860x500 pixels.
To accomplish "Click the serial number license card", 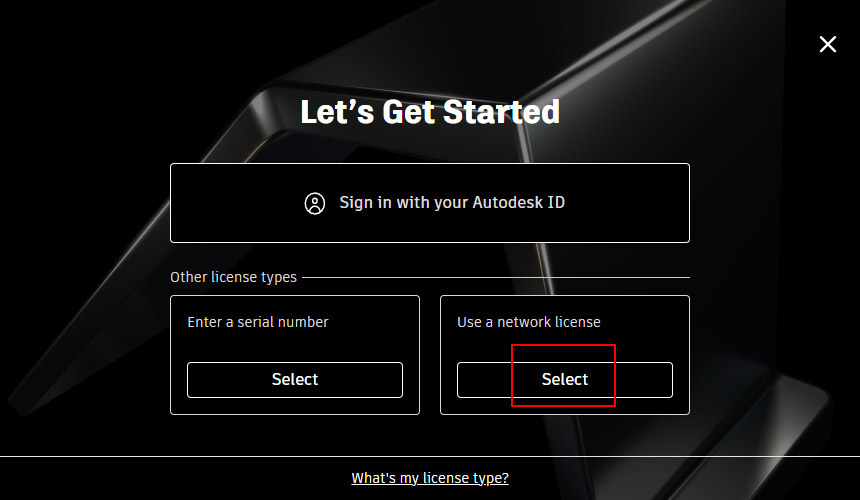I will (295, 344).
